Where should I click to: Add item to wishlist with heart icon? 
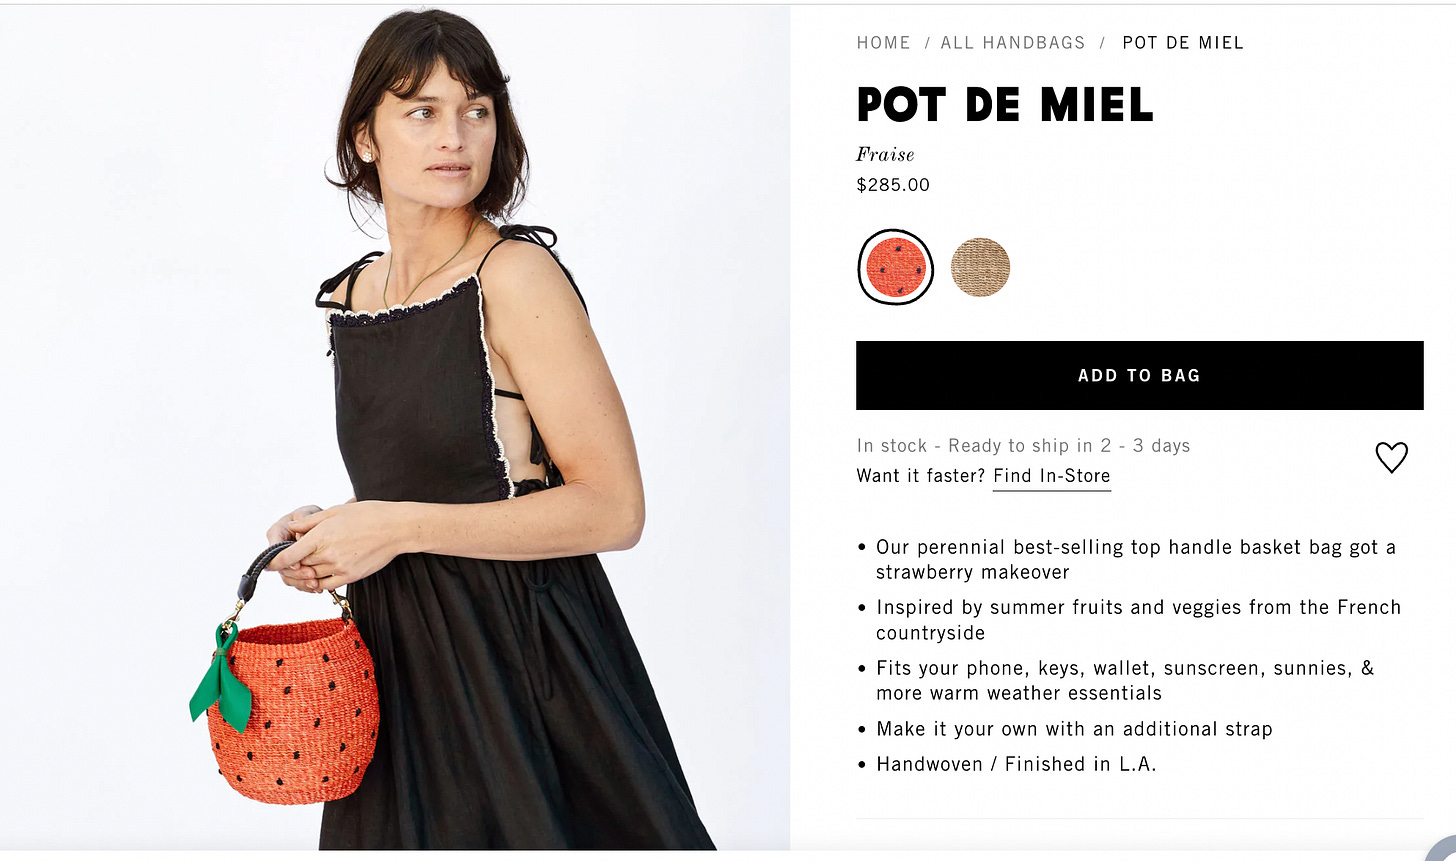pos(1391,457)
